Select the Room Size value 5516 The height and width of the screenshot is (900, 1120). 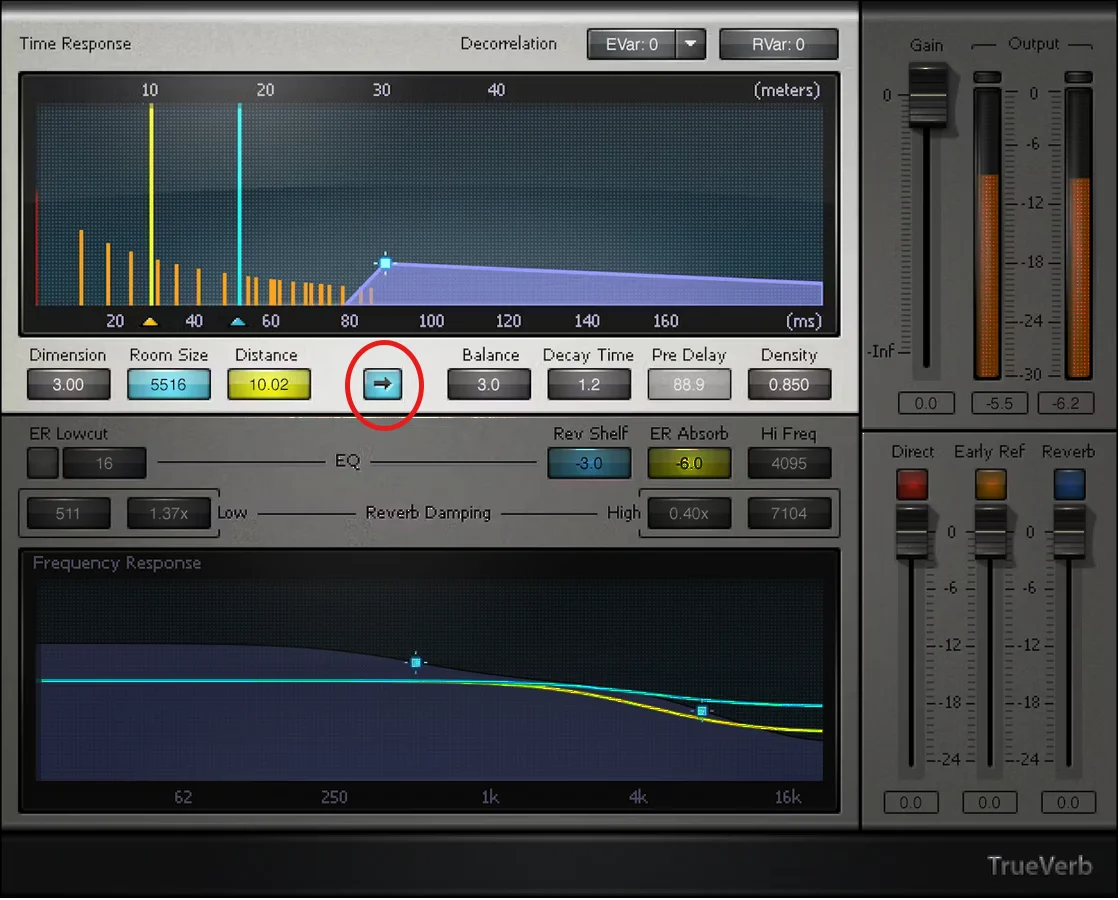[x=169, y=385]
